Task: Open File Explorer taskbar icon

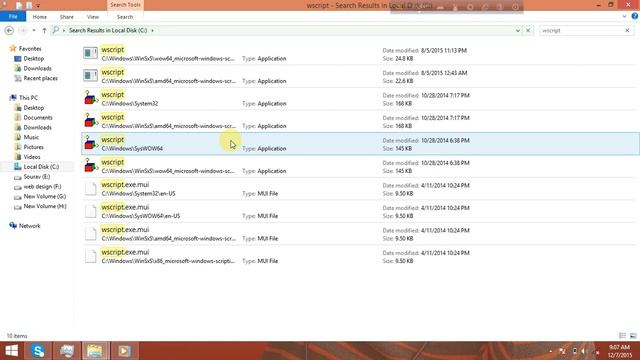Action: point(95,351)
